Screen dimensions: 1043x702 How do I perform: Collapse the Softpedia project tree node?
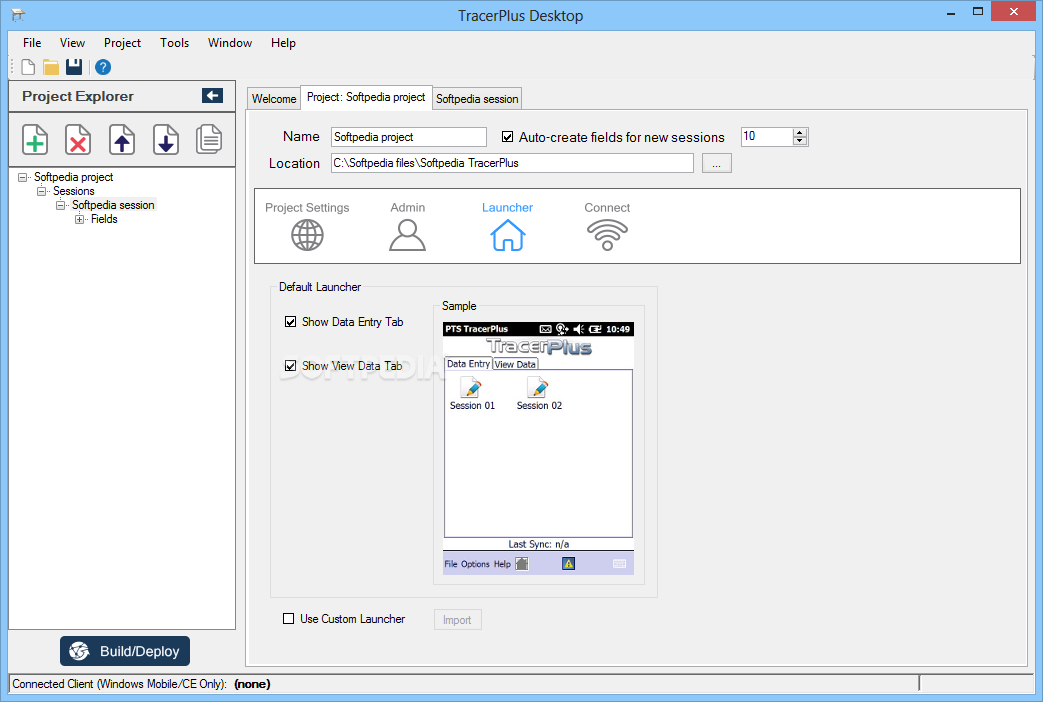23,177
